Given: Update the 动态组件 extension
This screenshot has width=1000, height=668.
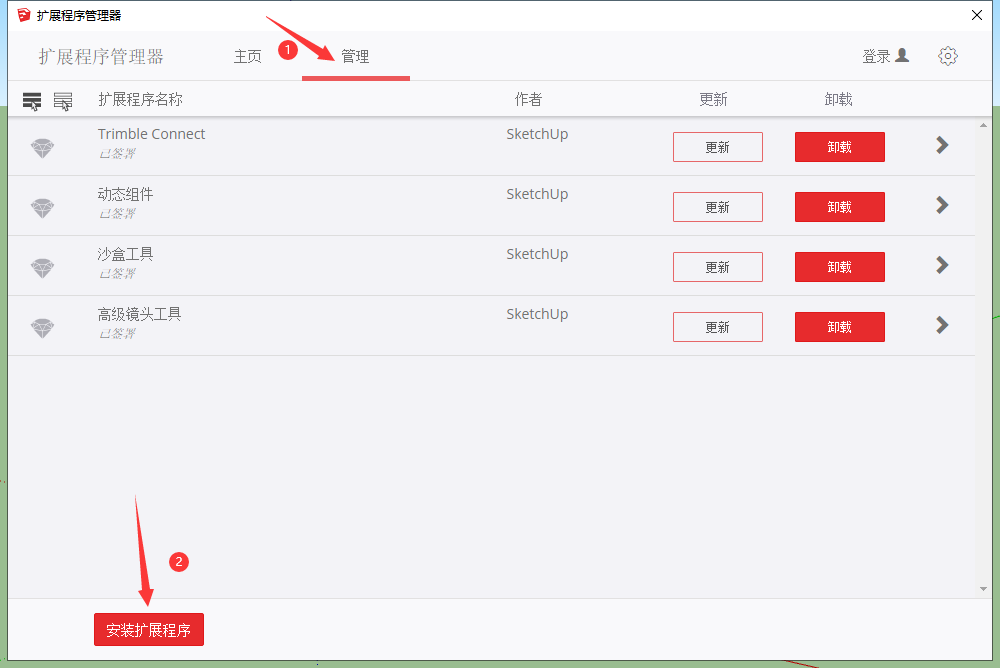Looking at the screenshot, I should click(717, 207).
